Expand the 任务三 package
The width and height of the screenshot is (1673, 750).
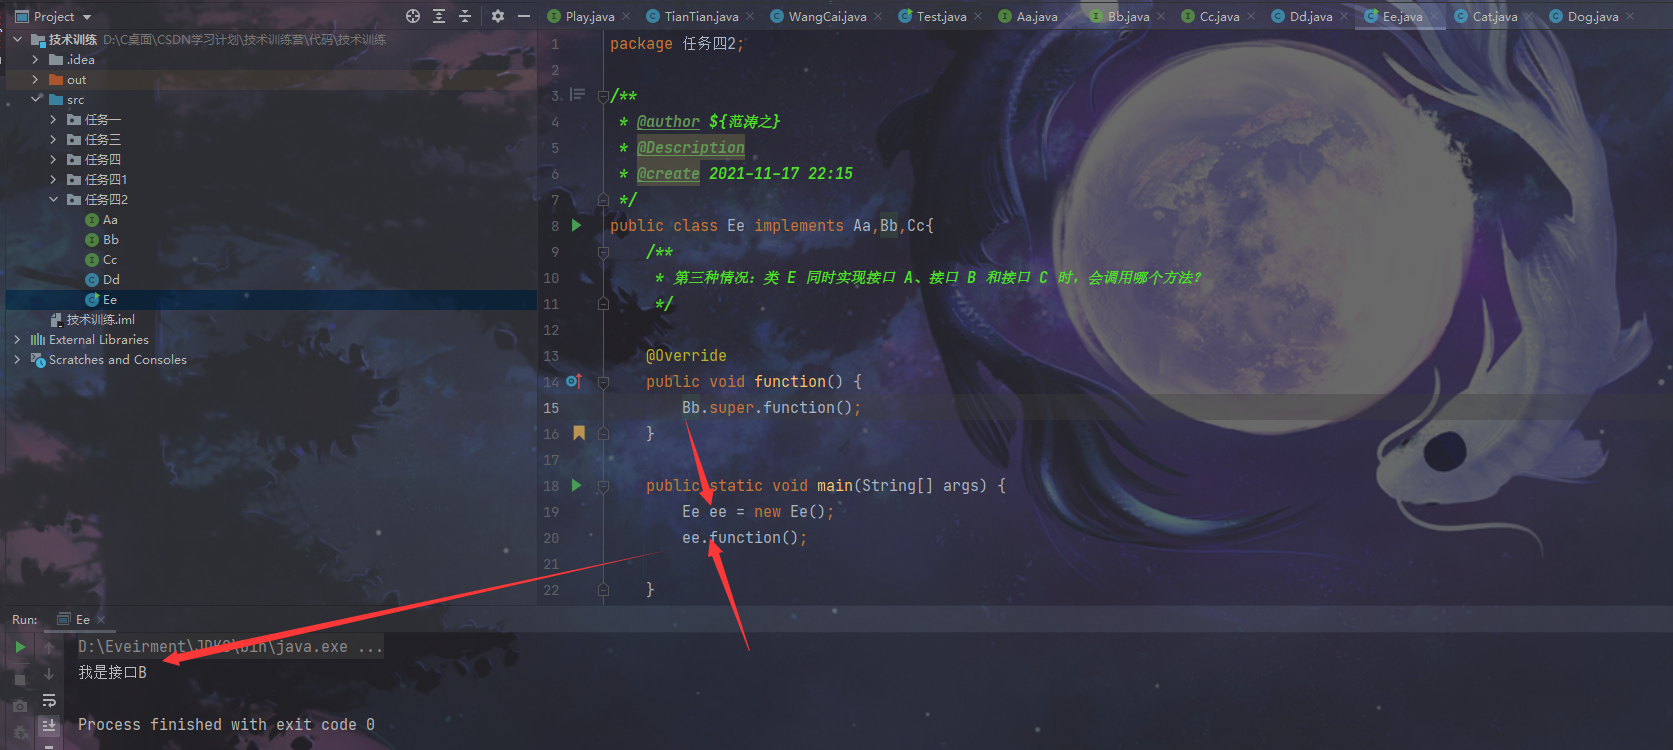click(54, 139)
